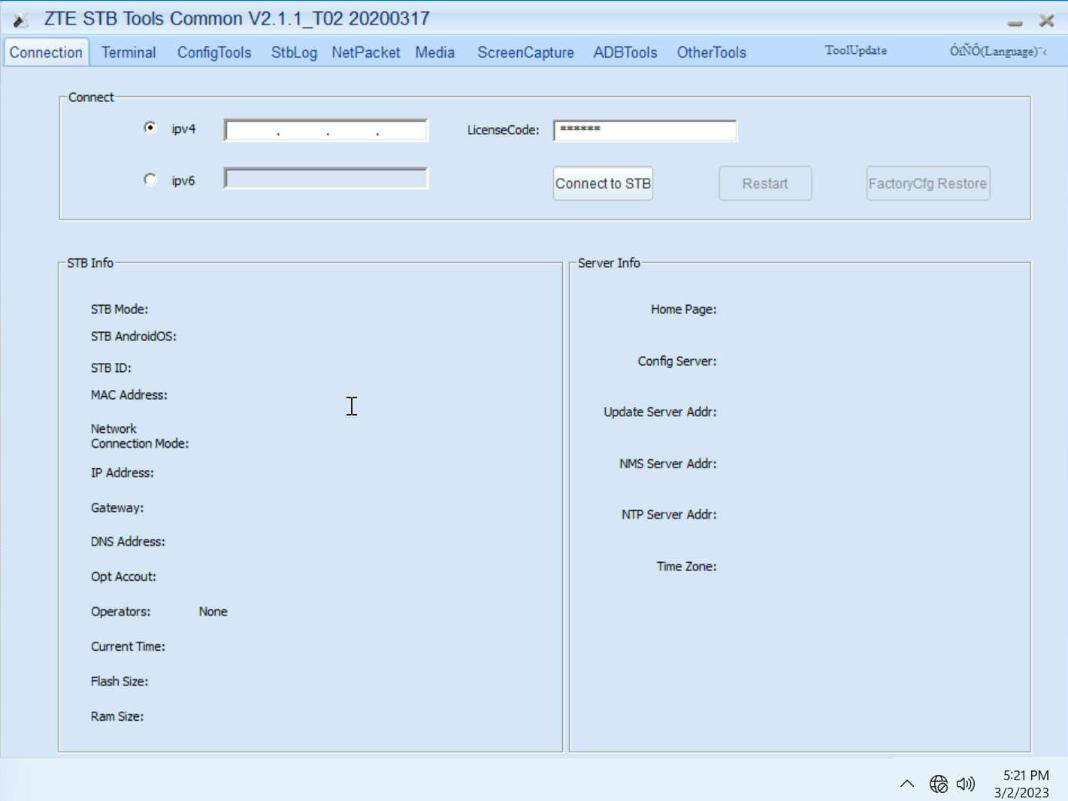1068x801 pixels.
Task: Open the volume speaker tray icon
Action: 966,784
